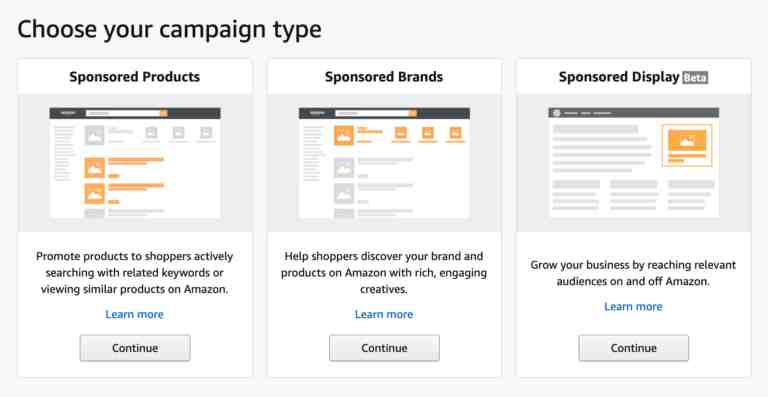The width and height of the screenshot is (768, 397).
Task: Click the large orange brand logo in Sponsored Brands preview
Action: click(x=344, y=135)
